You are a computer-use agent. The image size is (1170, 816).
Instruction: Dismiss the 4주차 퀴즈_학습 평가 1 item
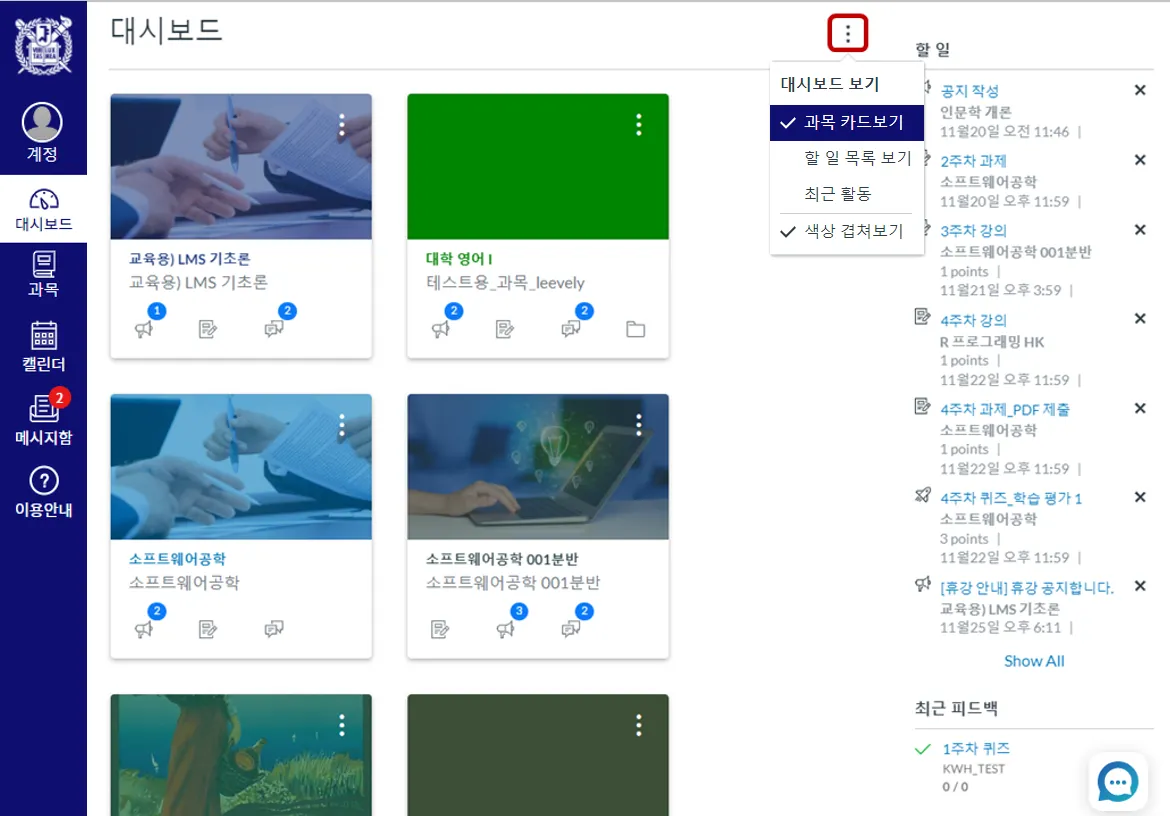pyautogui.click(x=1140, y=498)
